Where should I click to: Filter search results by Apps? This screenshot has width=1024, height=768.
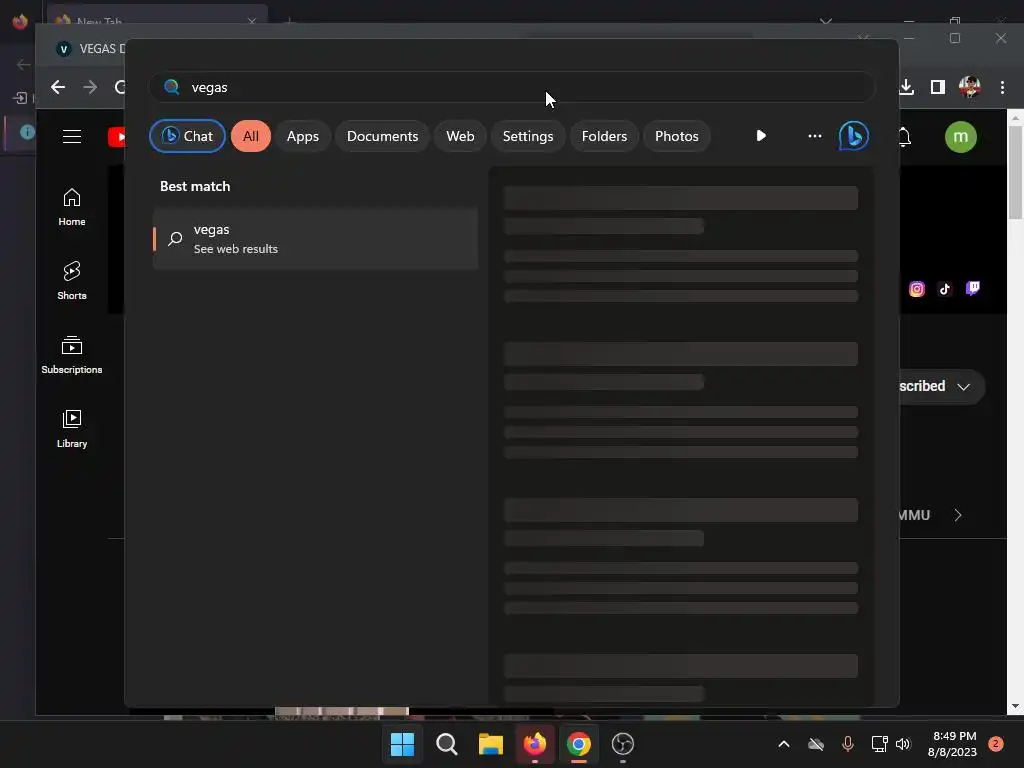303,136
